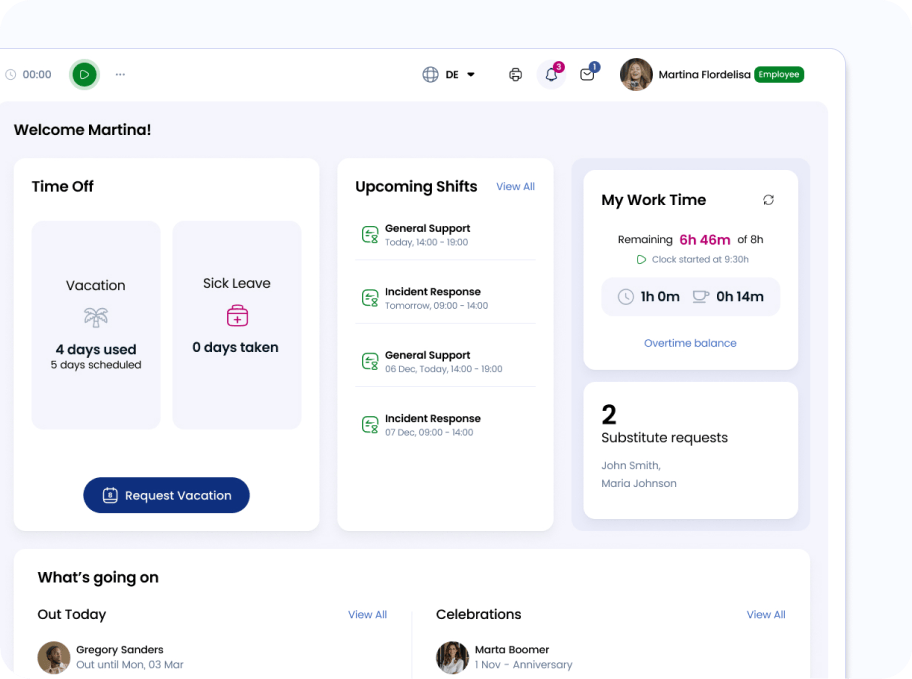The image size is (912, 679).
Task: Click the Sick Leave medical kit icon
Action: pyautogui.click(x=237, y=316)
